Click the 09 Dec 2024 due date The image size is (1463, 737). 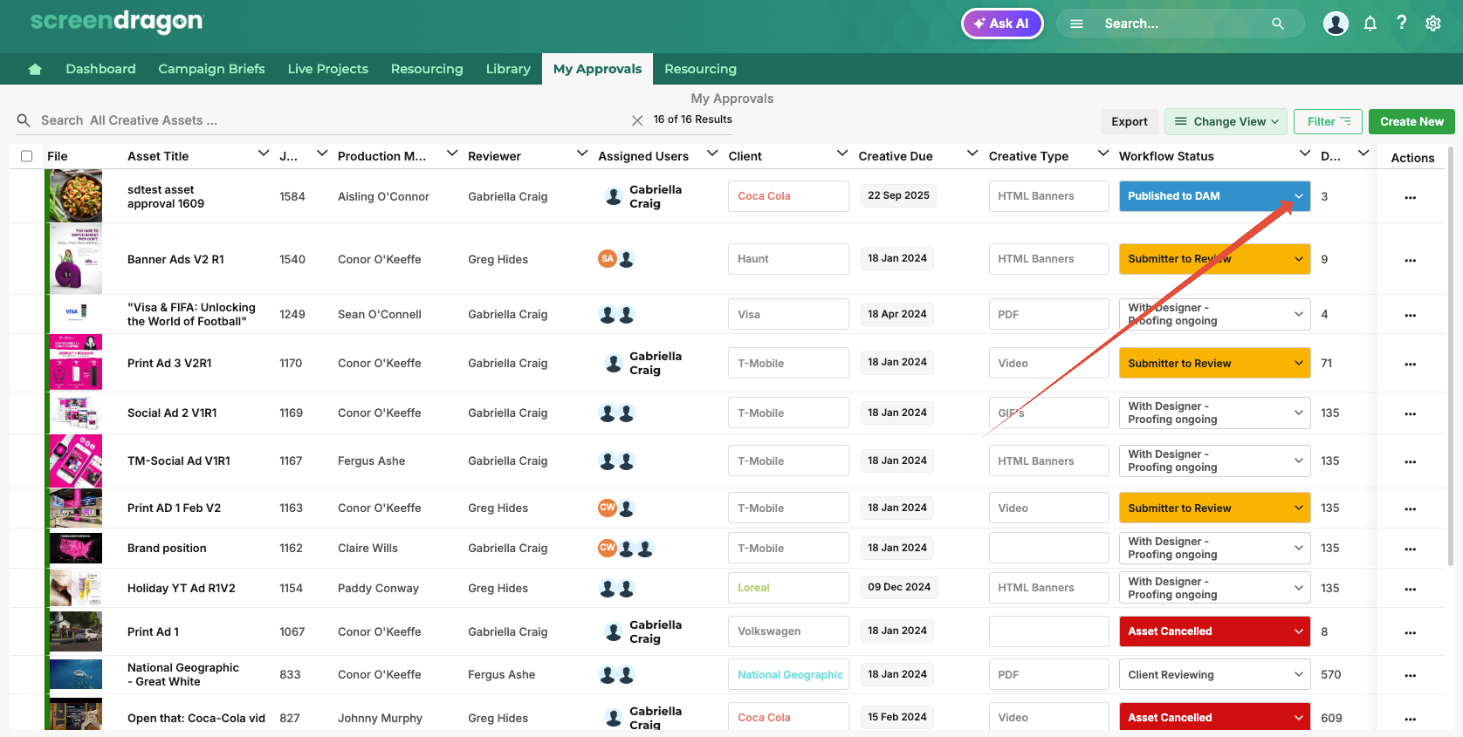pyautogui.click(x=899, y=587)
